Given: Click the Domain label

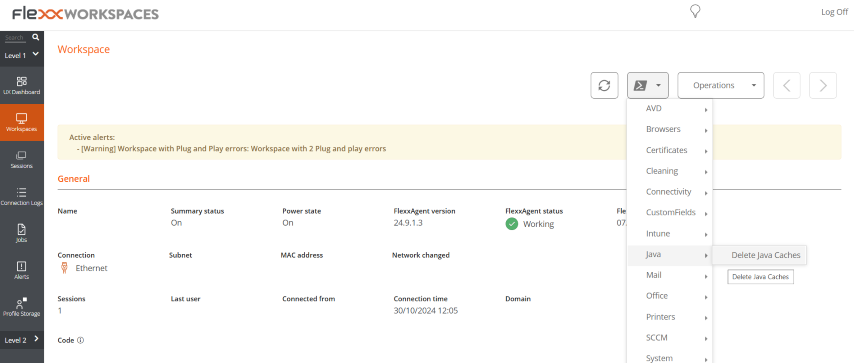Looking at the screenshot, I should (x=518, y=299).
